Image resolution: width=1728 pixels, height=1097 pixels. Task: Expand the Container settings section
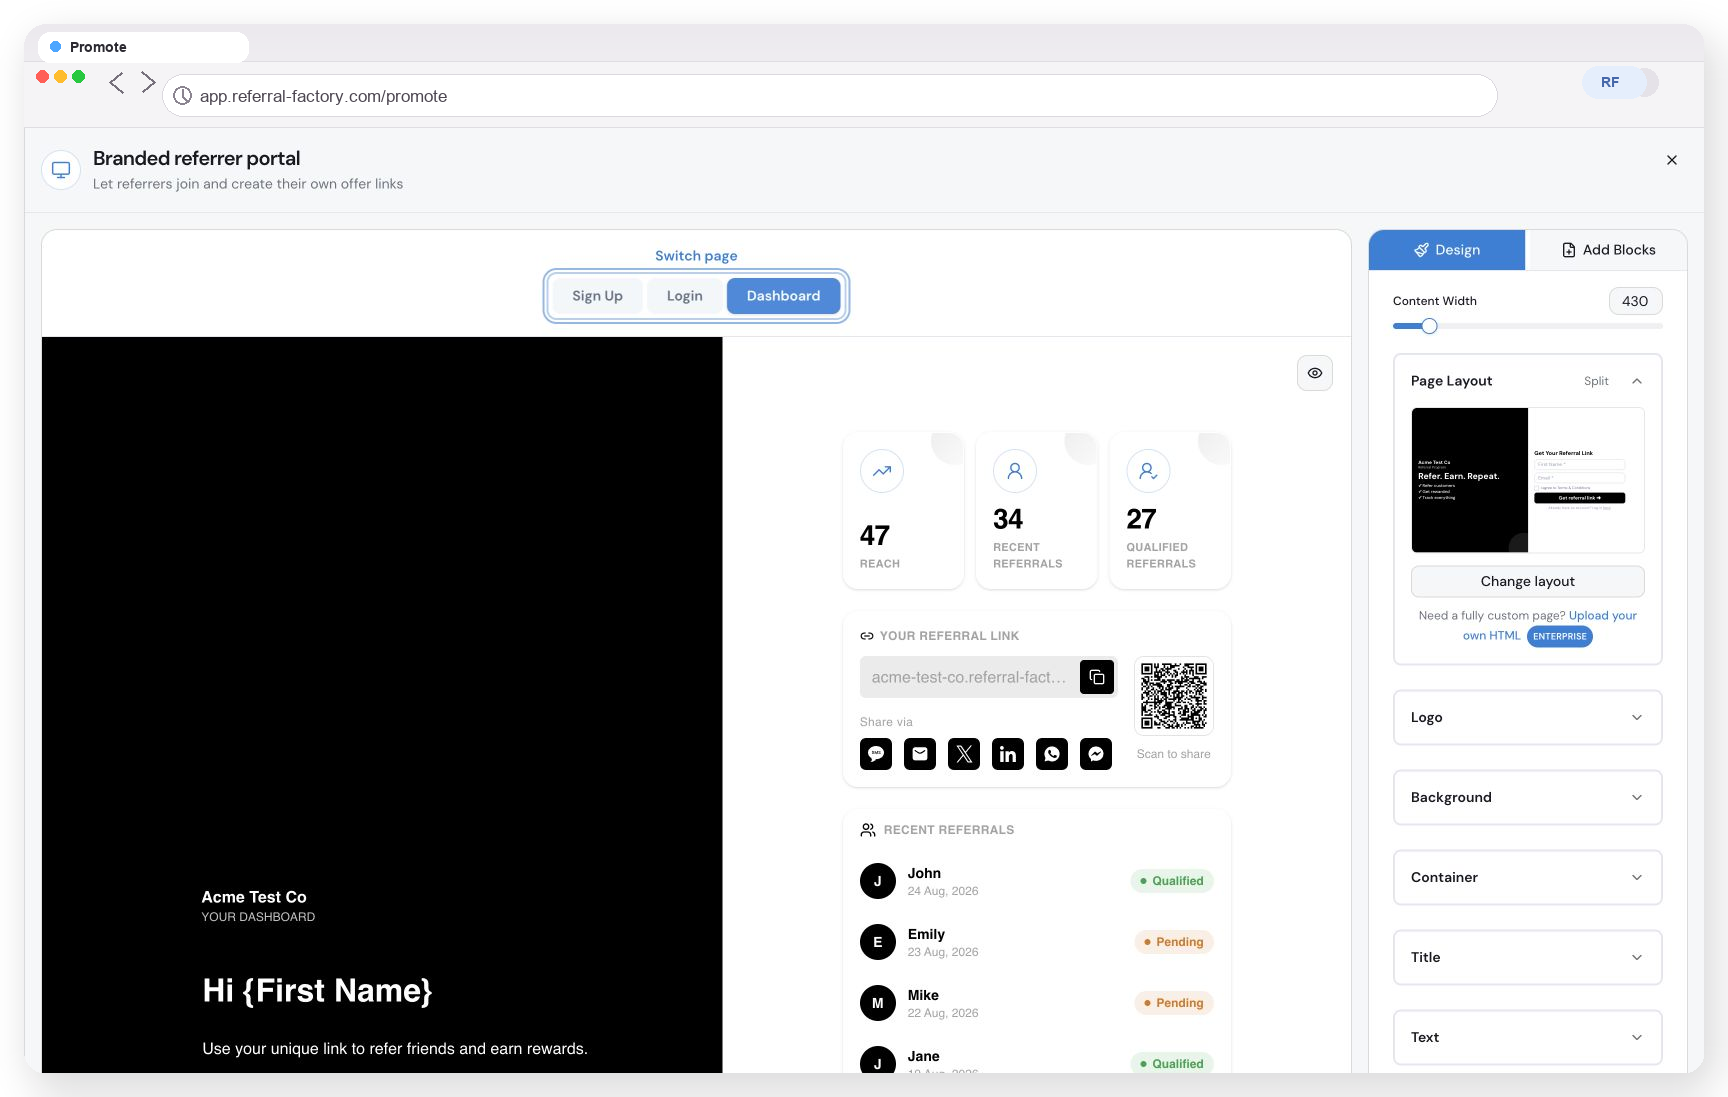pyautogui.click(x=1528, y=877)
